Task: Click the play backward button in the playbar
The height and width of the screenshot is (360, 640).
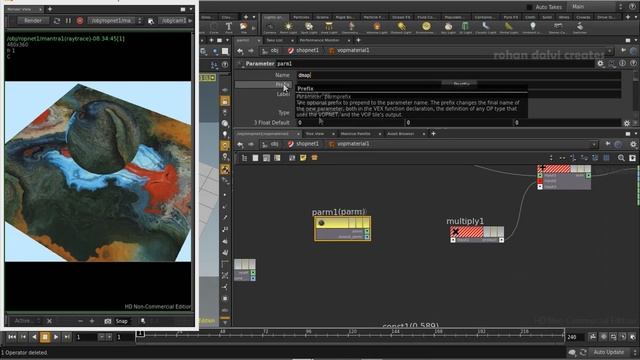Action: pos(34,337)
